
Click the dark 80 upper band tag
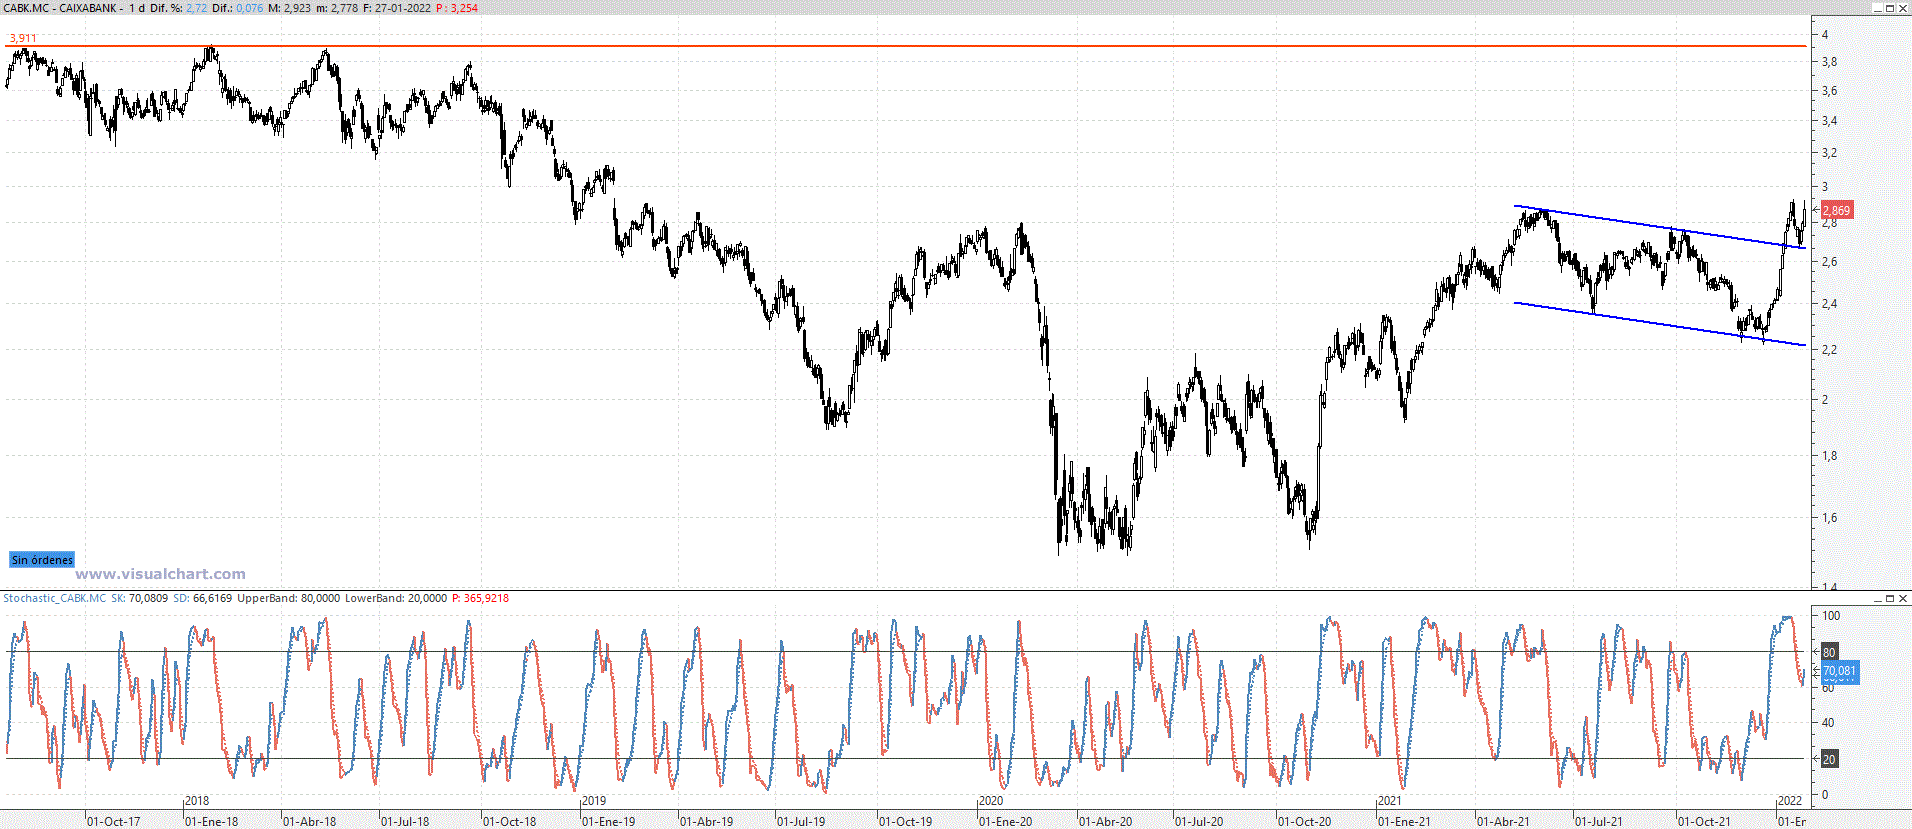tap(1829, 652)
